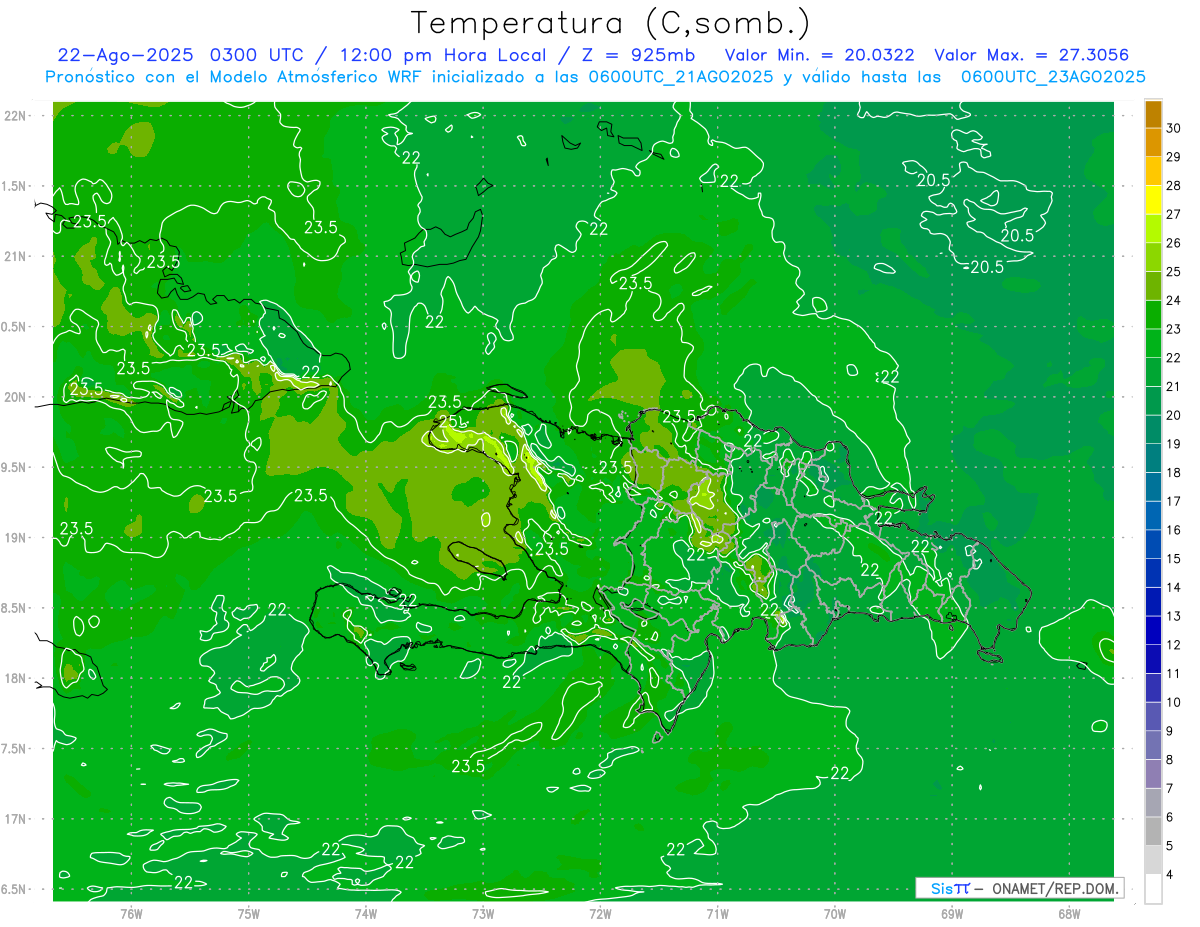Viewport: 1200px width, 927px height.
Task: Click the white legend swatch below 4
Action: pos(1153,888)
